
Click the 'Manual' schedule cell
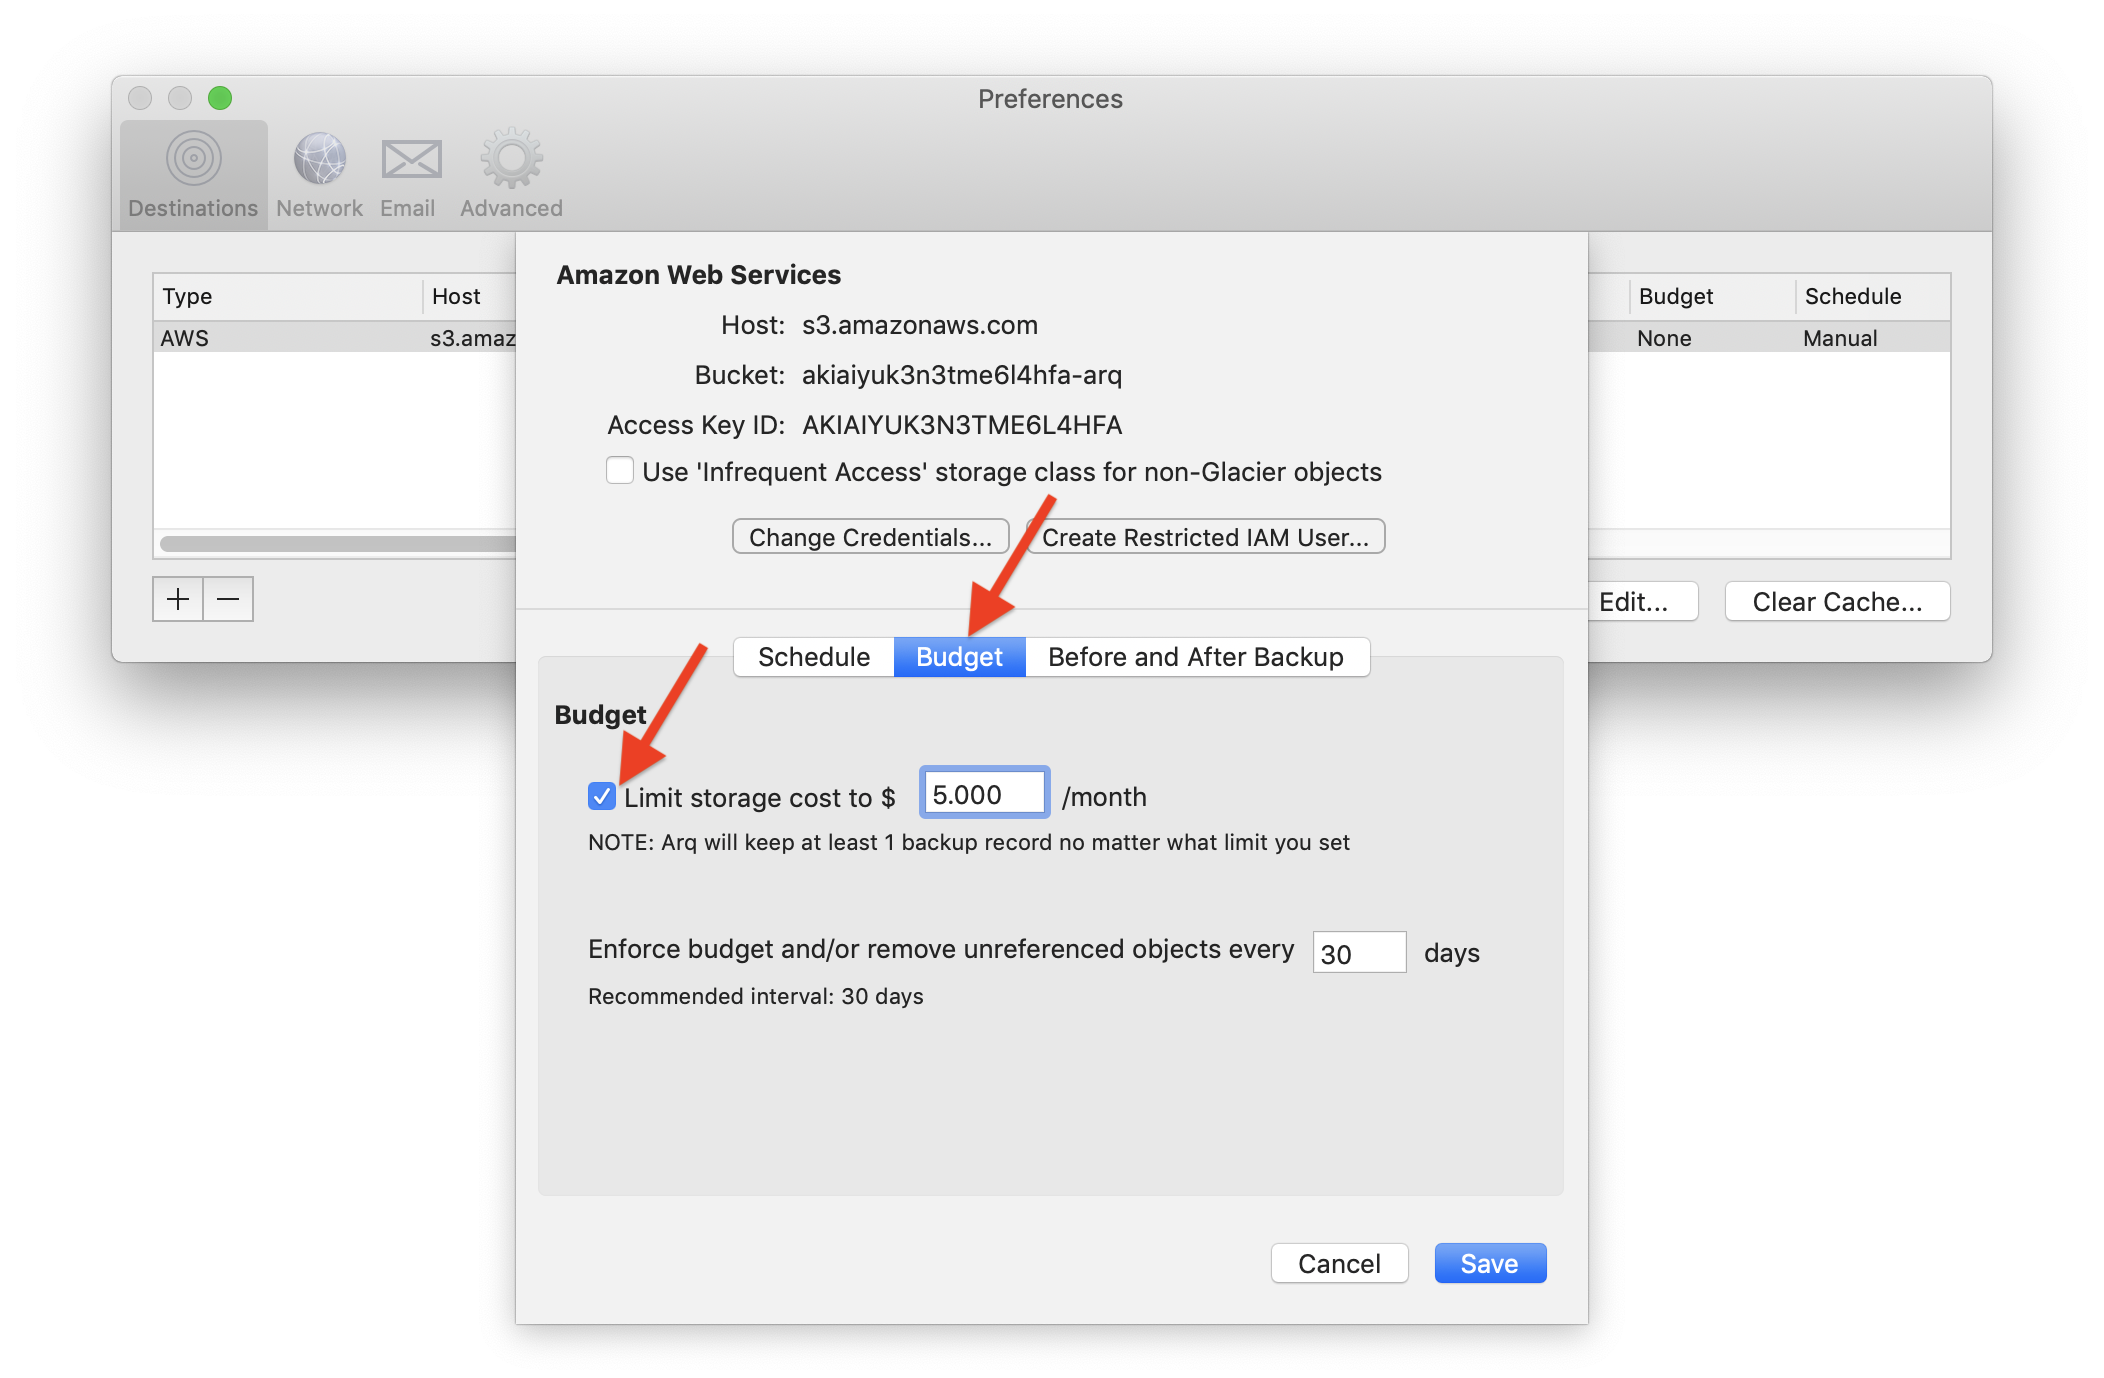[1840, 338]
